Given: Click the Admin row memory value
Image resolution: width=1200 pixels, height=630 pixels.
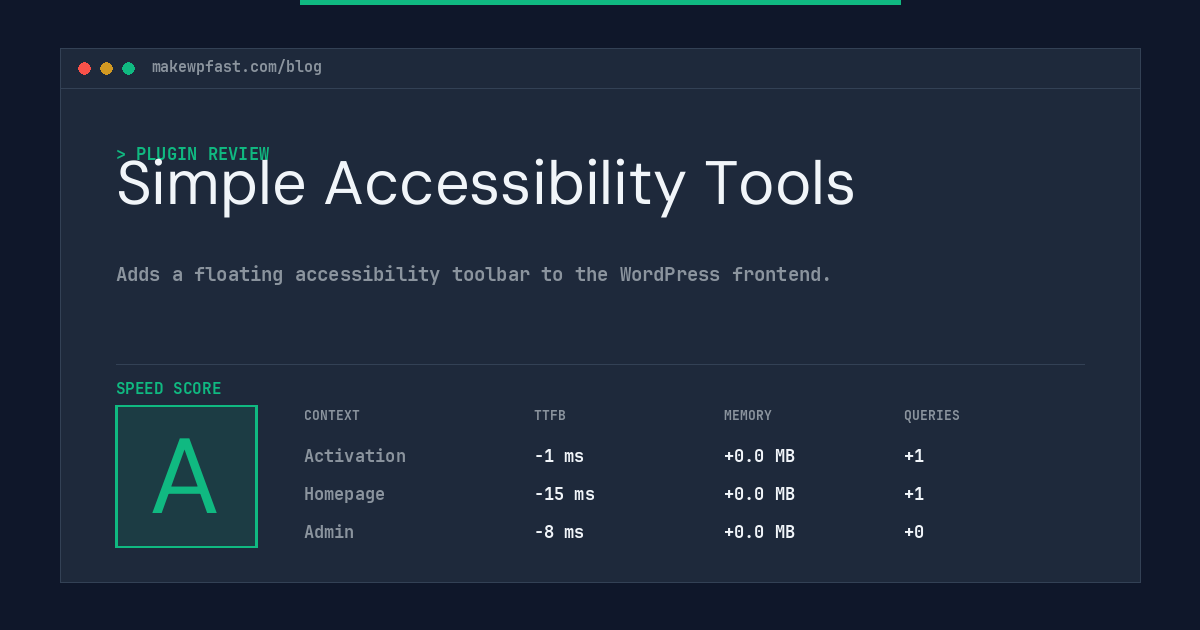Looking at the screenshot, I should pyautogui.click(x=759, y=532).
